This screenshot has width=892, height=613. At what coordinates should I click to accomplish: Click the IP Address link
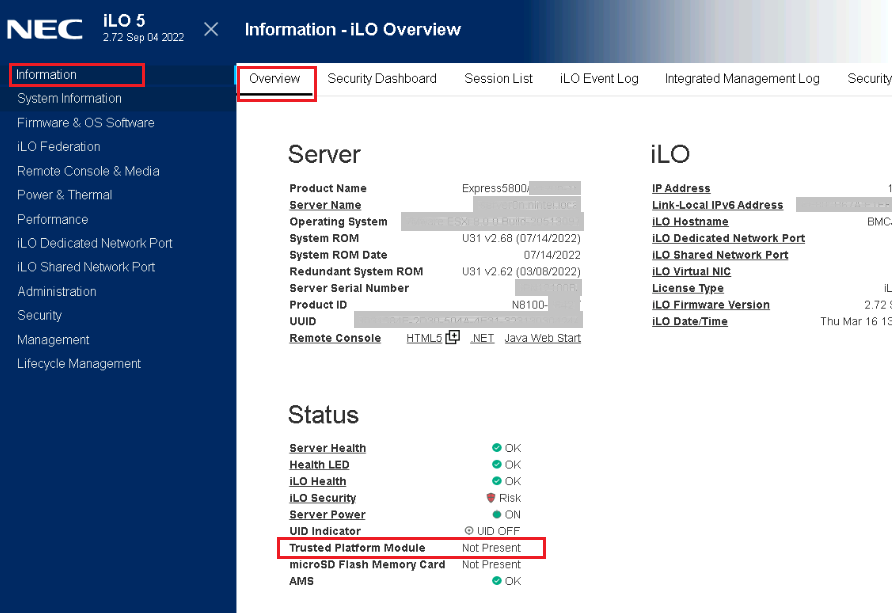[681, 188]
